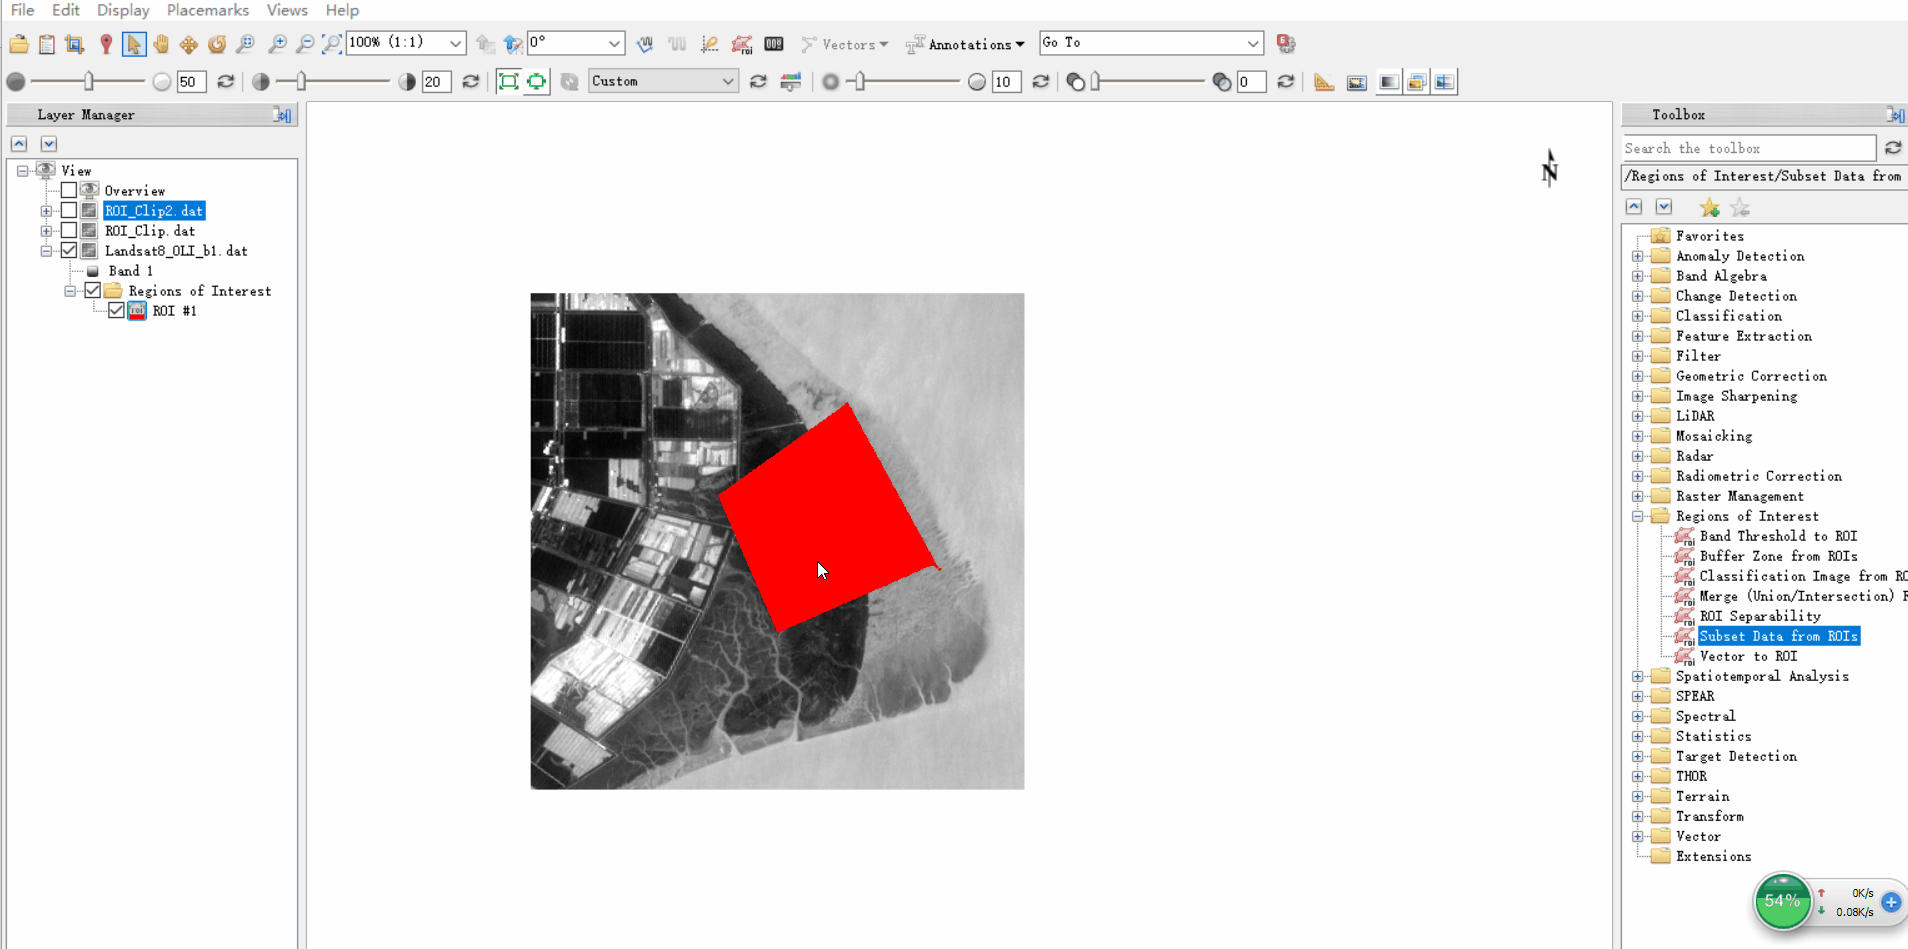The width and height of the screenshot is (1908, 949).
Task: Open the Data Manager clipboard icon
Action: [47, 44]
